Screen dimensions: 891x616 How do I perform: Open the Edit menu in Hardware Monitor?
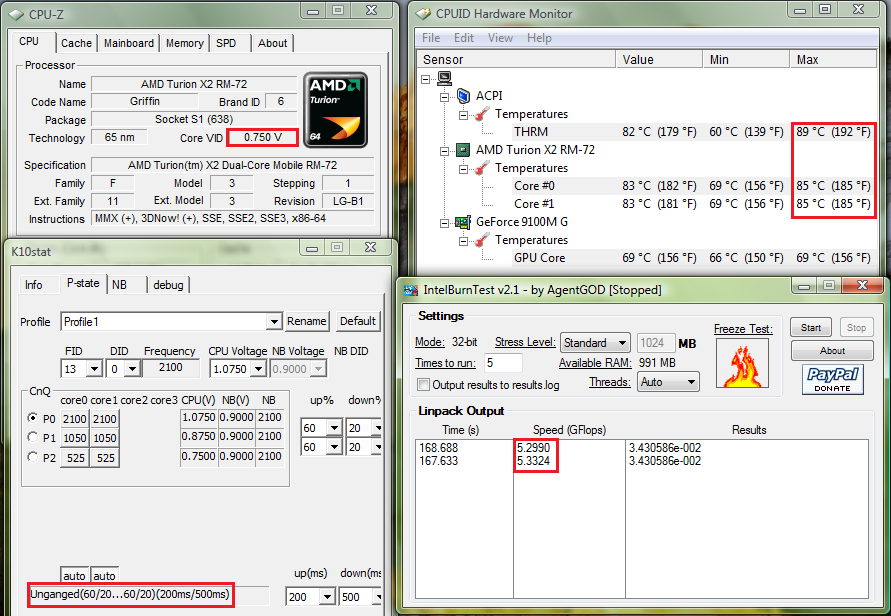464,38
